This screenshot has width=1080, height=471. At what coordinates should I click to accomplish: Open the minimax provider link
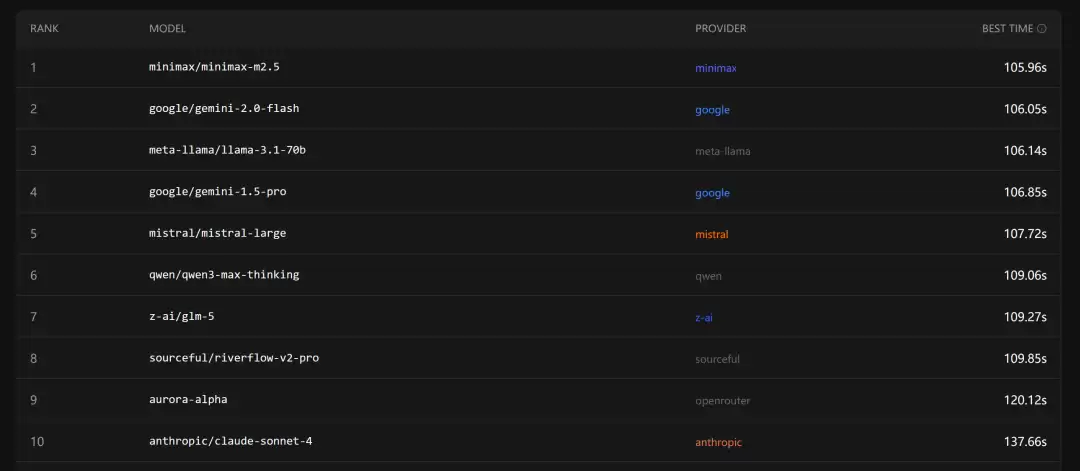(716, 68)
